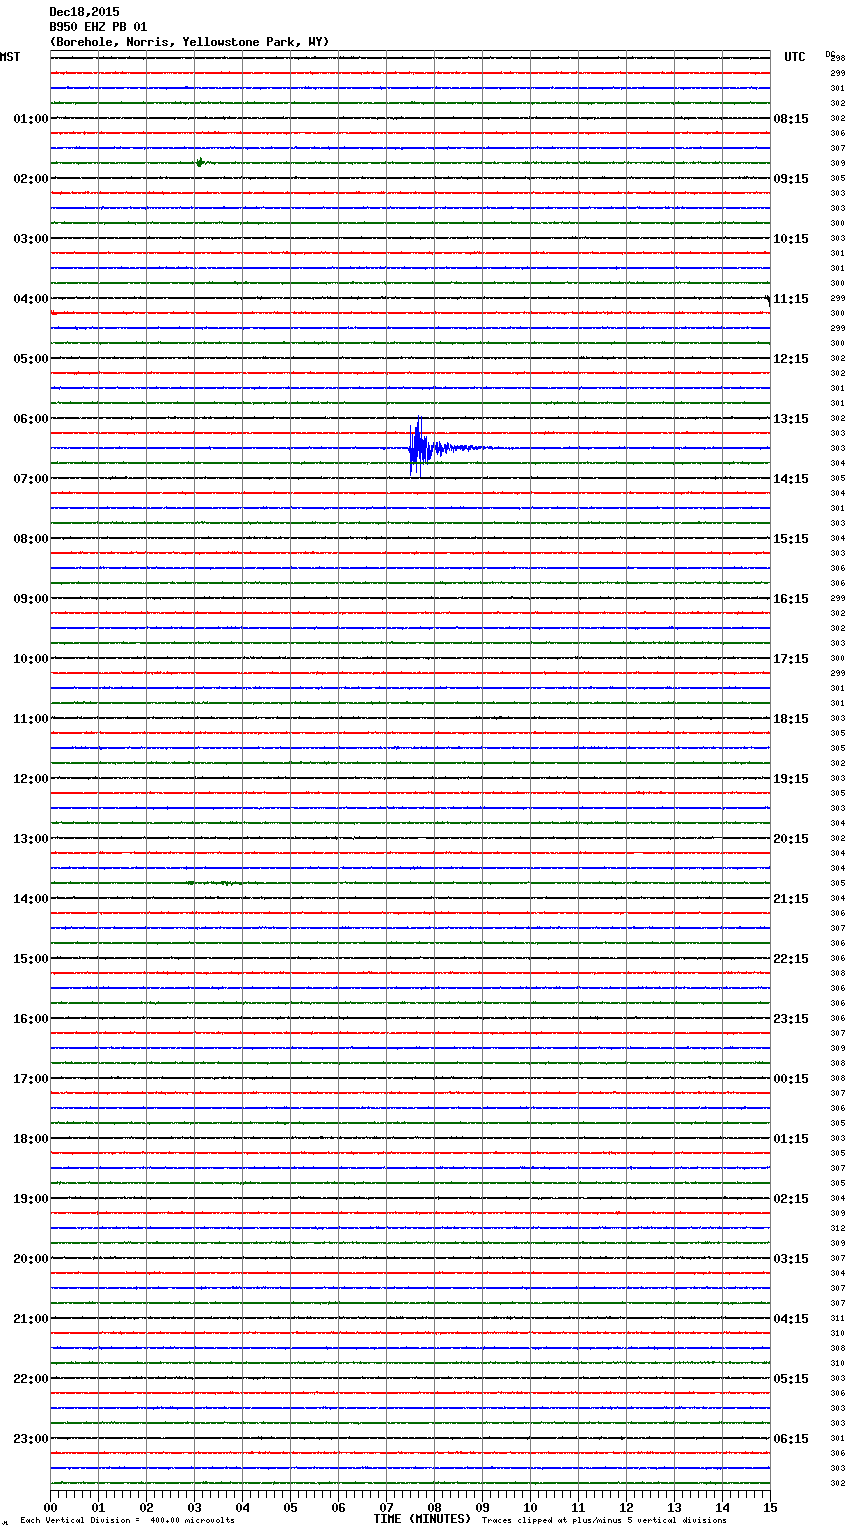The height and width of the screenshot is (1534, 850).
Task: Click the UTC time label "22:15"
Action: tap(791, 959)
